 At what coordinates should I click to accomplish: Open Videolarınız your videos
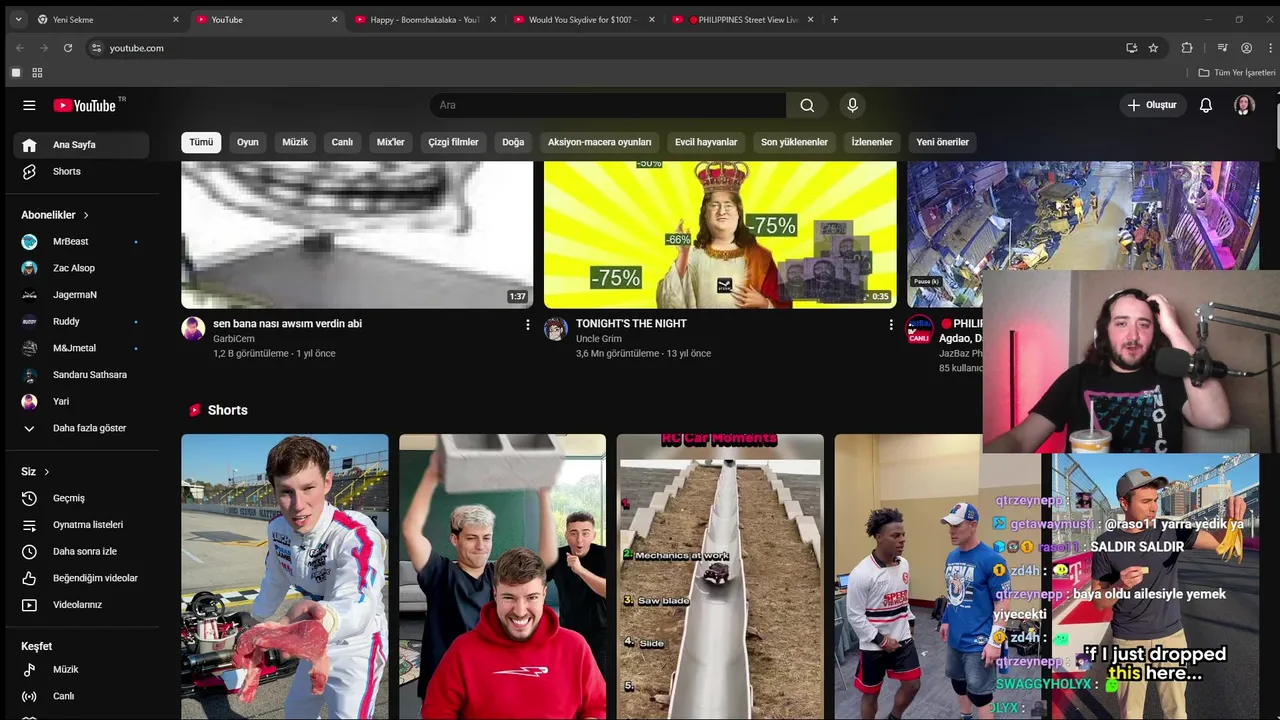(x=82, y=605)
